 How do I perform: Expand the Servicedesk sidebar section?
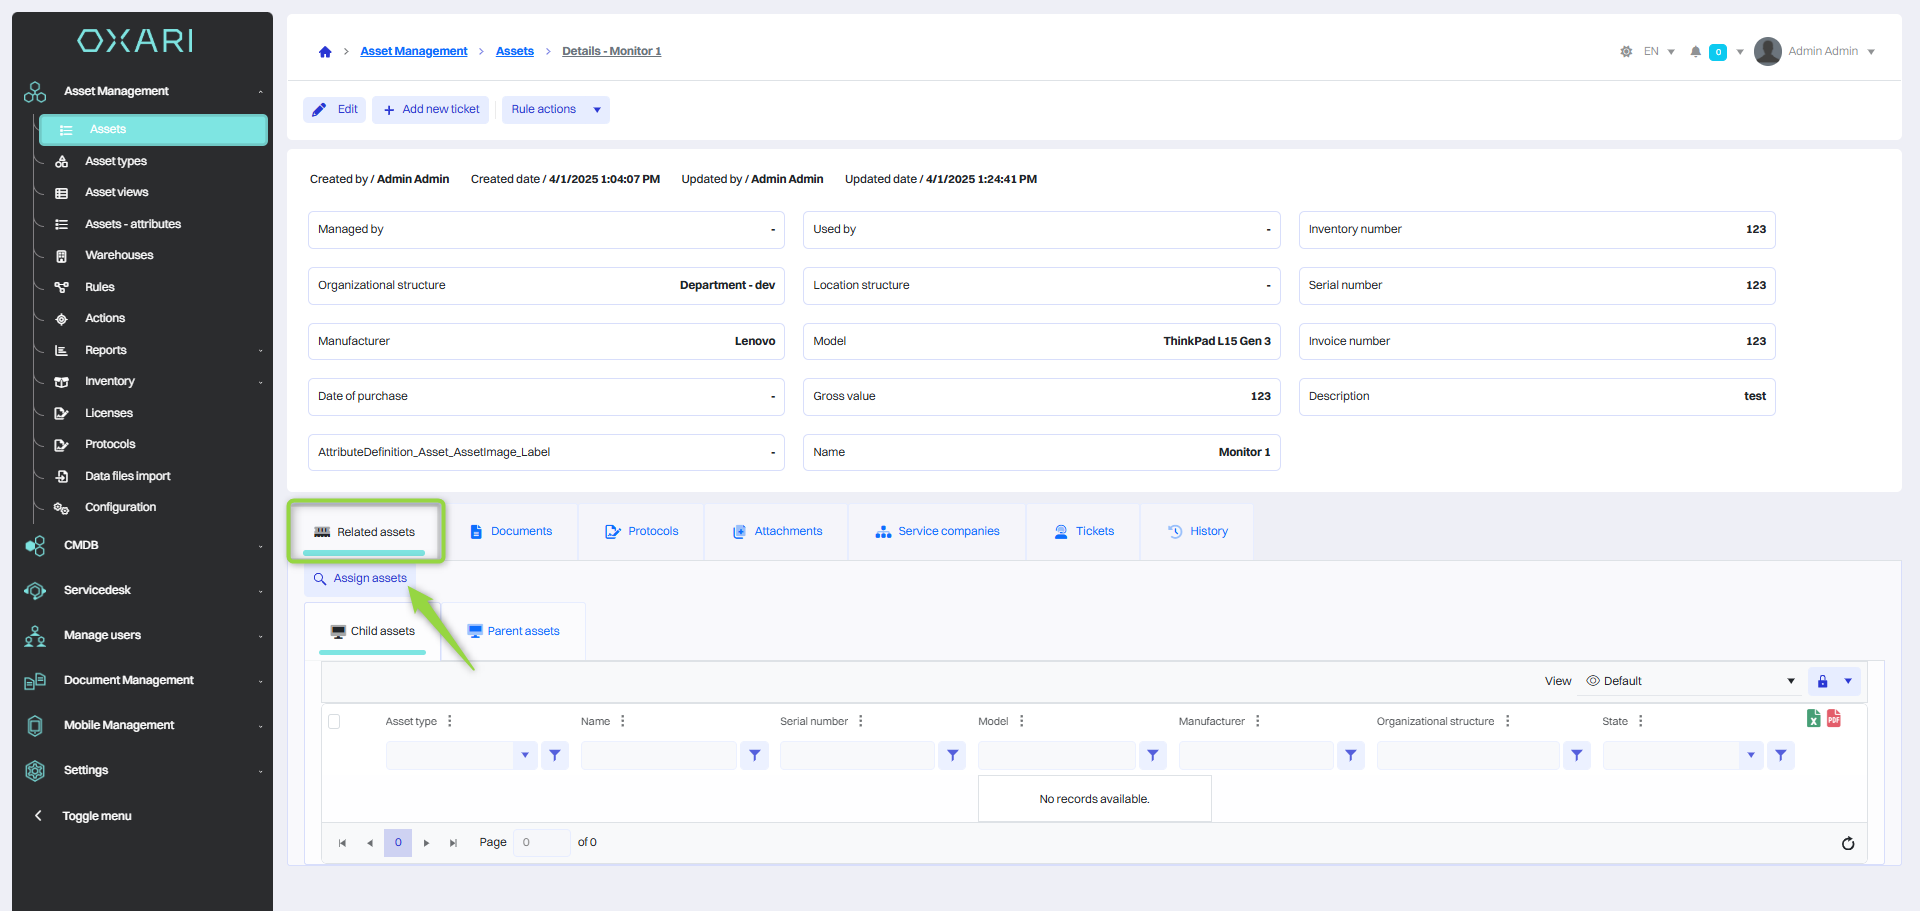143,590
